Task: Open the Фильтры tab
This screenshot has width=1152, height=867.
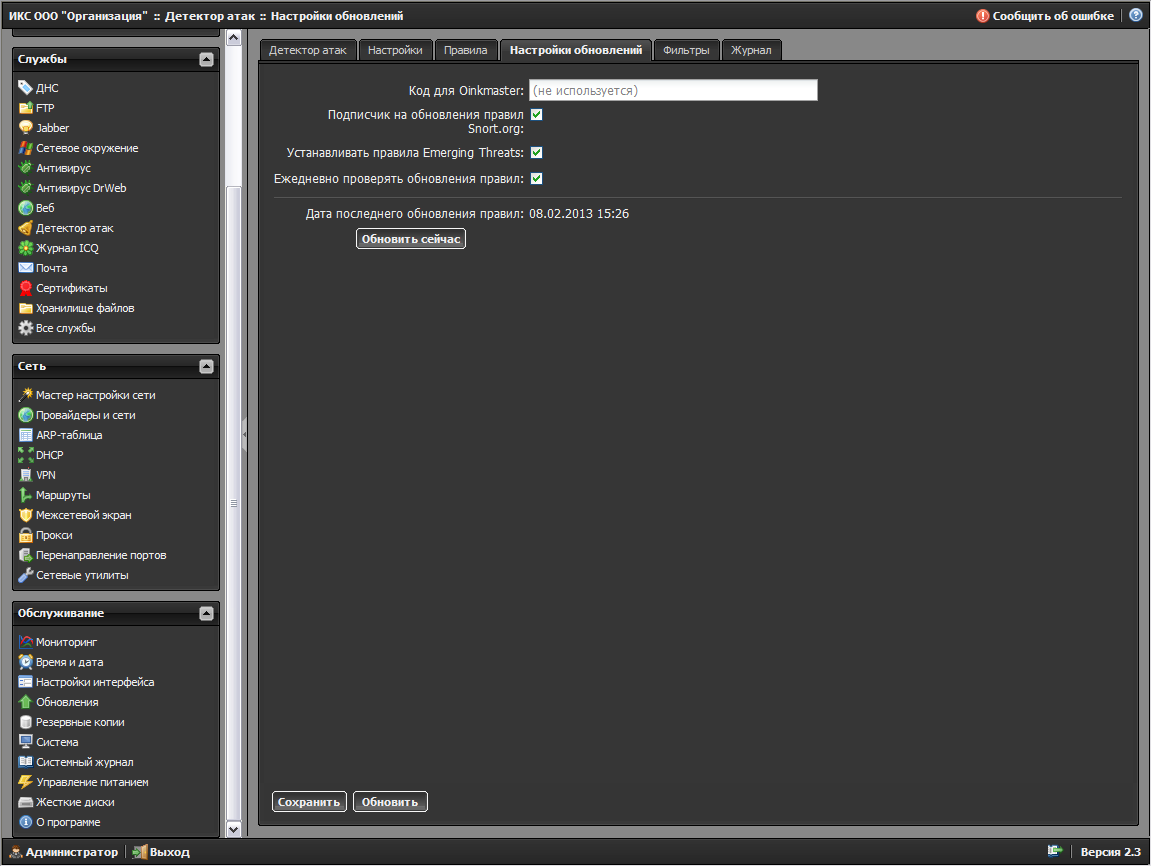Action: point(686,50)
